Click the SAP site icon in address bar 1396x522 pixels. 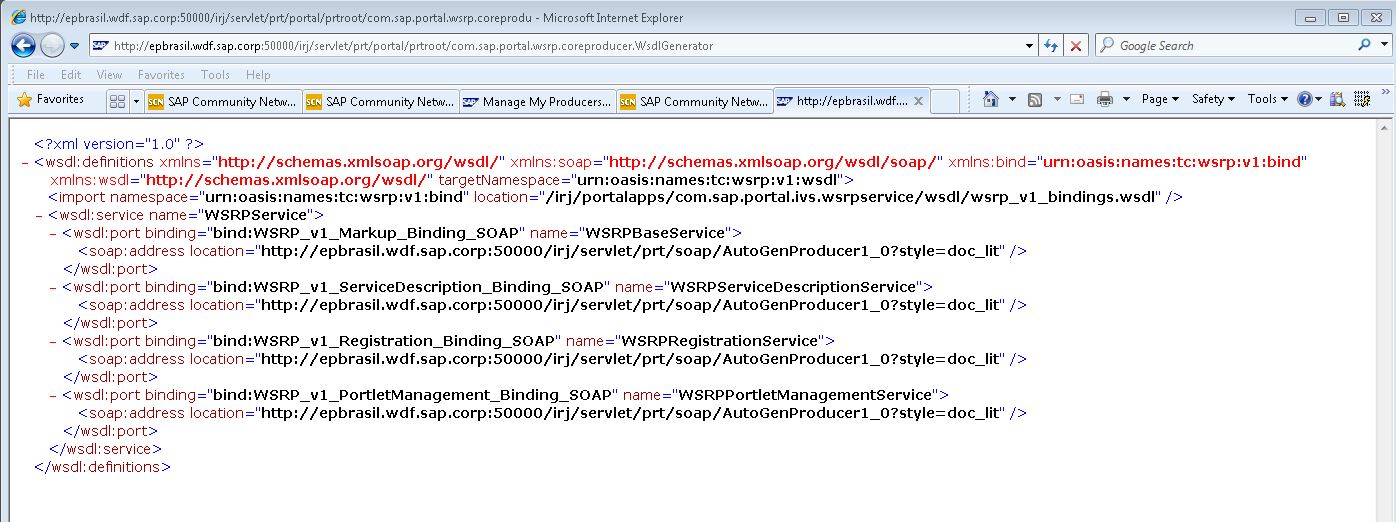100,46
